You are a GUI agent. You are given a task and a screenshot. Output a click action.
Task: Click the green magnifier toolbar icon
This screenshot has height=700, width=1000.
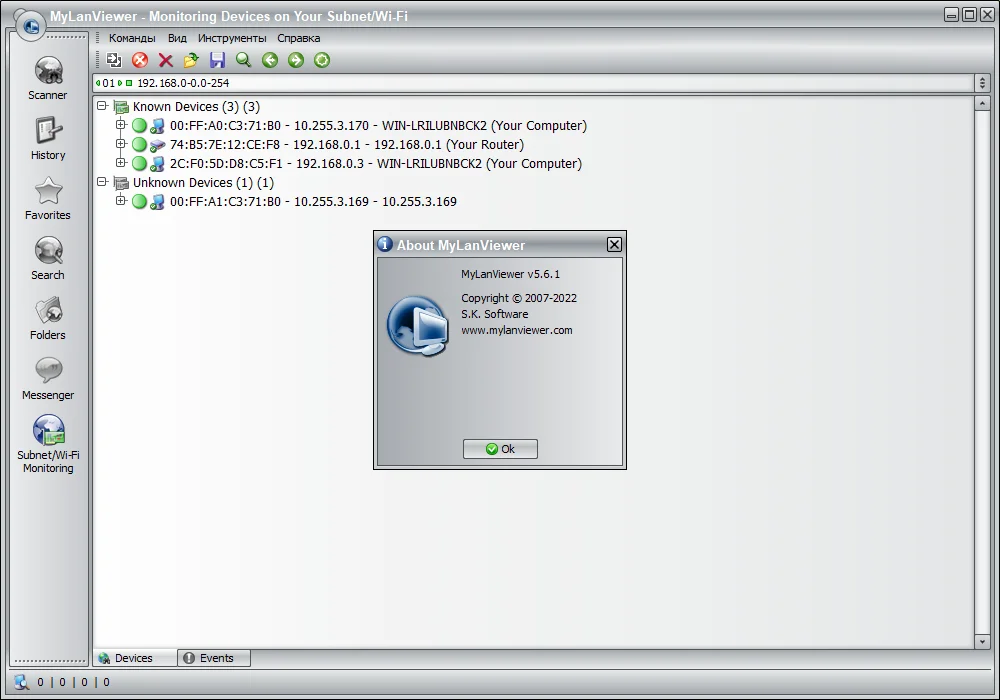pos(243,60)
